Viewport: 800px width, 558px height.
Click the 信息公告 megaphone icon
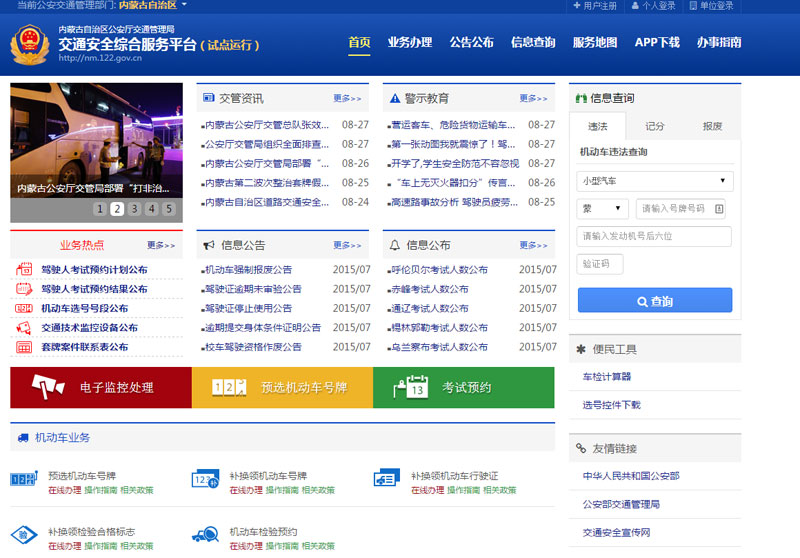209,245
